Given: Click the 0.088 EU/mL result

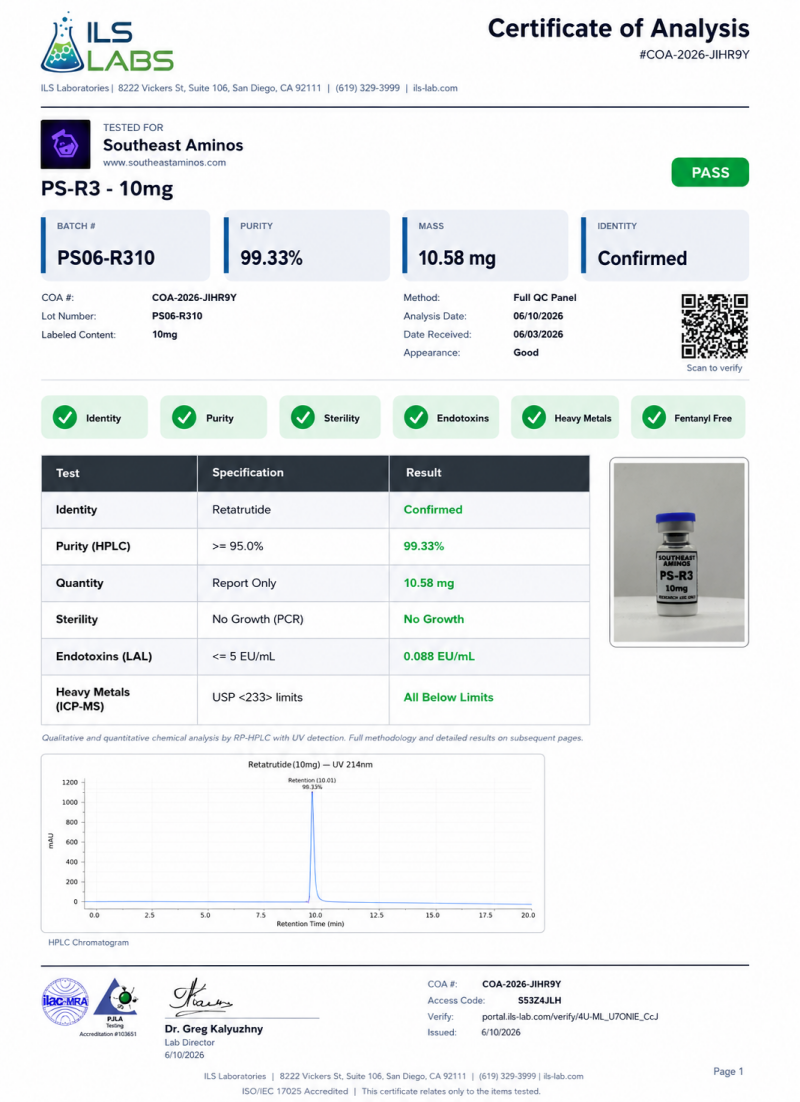Looking at the screenshot, I should point(439,656).
